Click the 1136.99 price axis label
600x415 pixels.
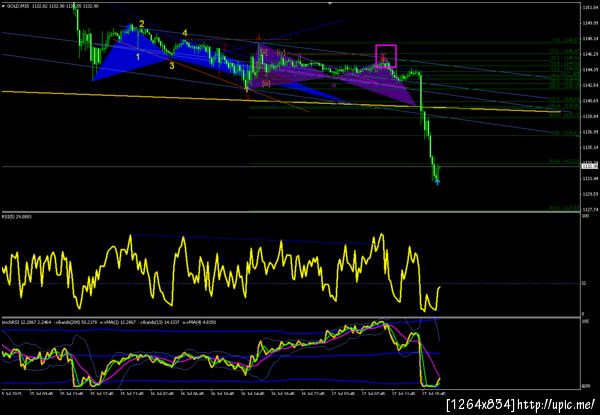[x=589, y=132]
